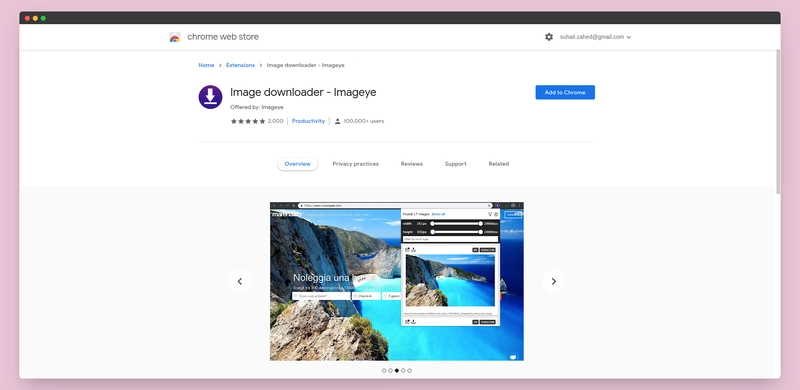Show the previous screenshot with left arrow
This screenshot has height=390, width=800.
tap(239, 281)
